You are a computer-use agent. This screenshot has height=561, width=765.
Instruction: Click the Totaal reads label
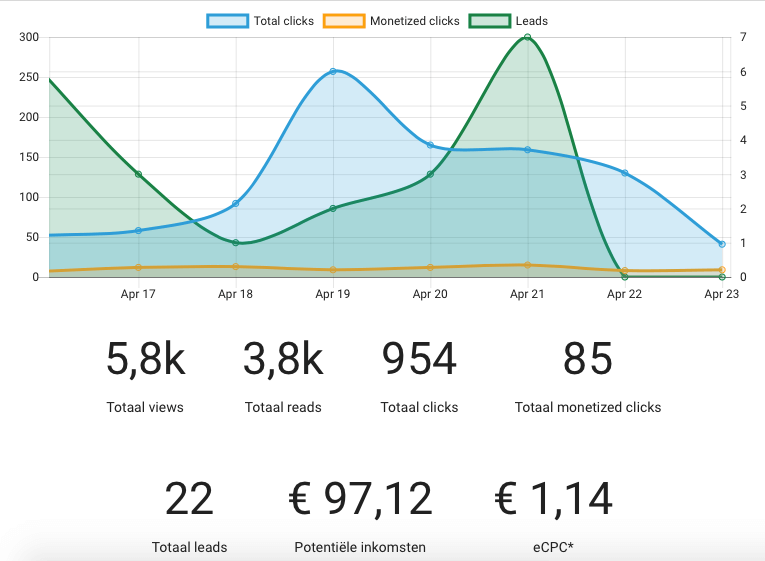click(x=283, y=407)
